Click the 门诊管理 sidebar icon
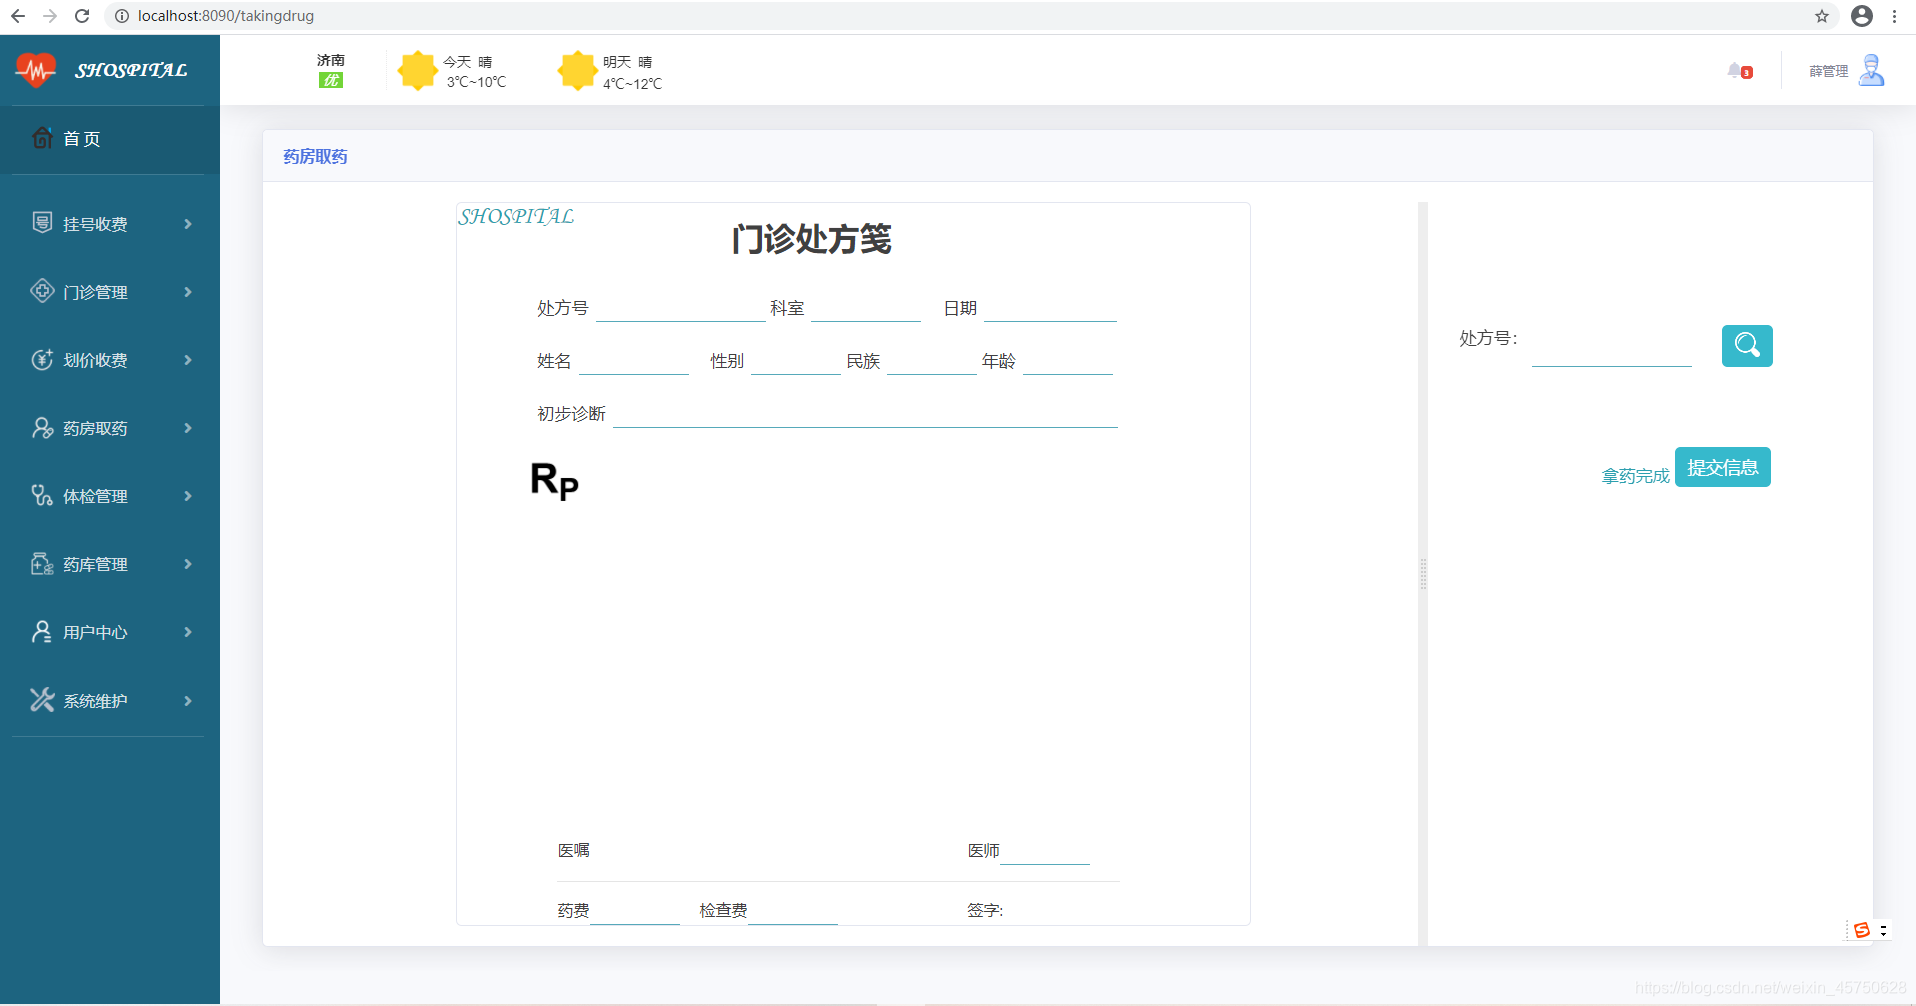This screenshot has height=1006, width=1916. point(42,291)
